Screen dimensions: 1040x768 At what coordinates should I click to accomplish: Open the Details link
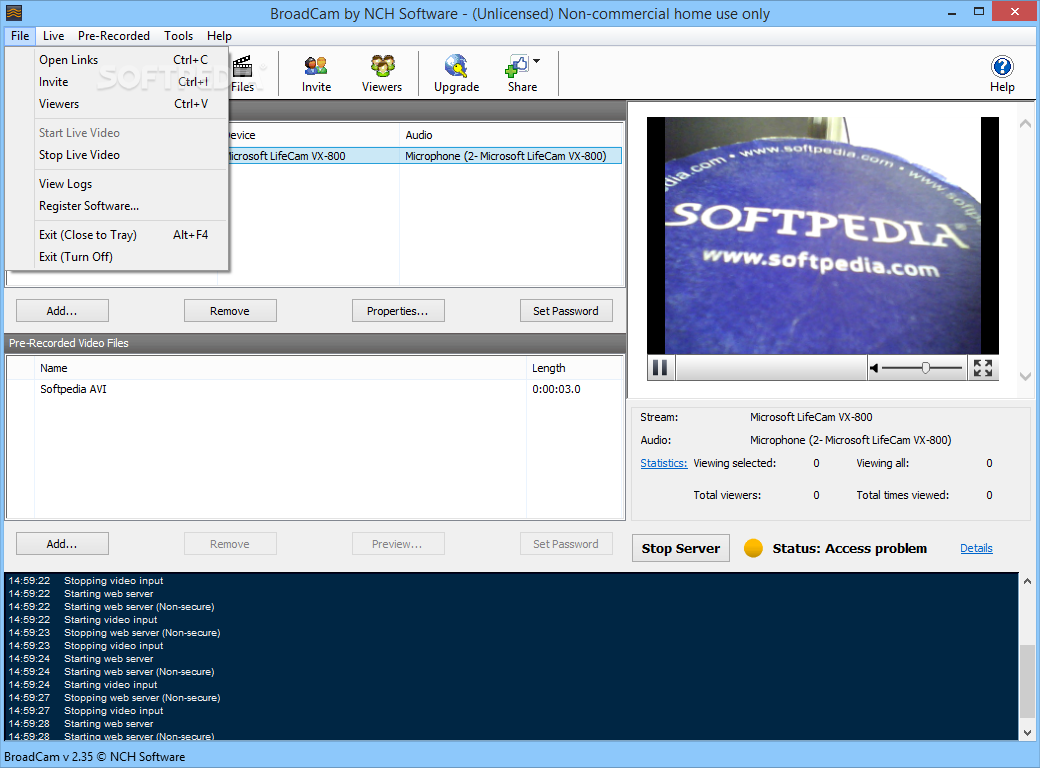click(976, 548)
